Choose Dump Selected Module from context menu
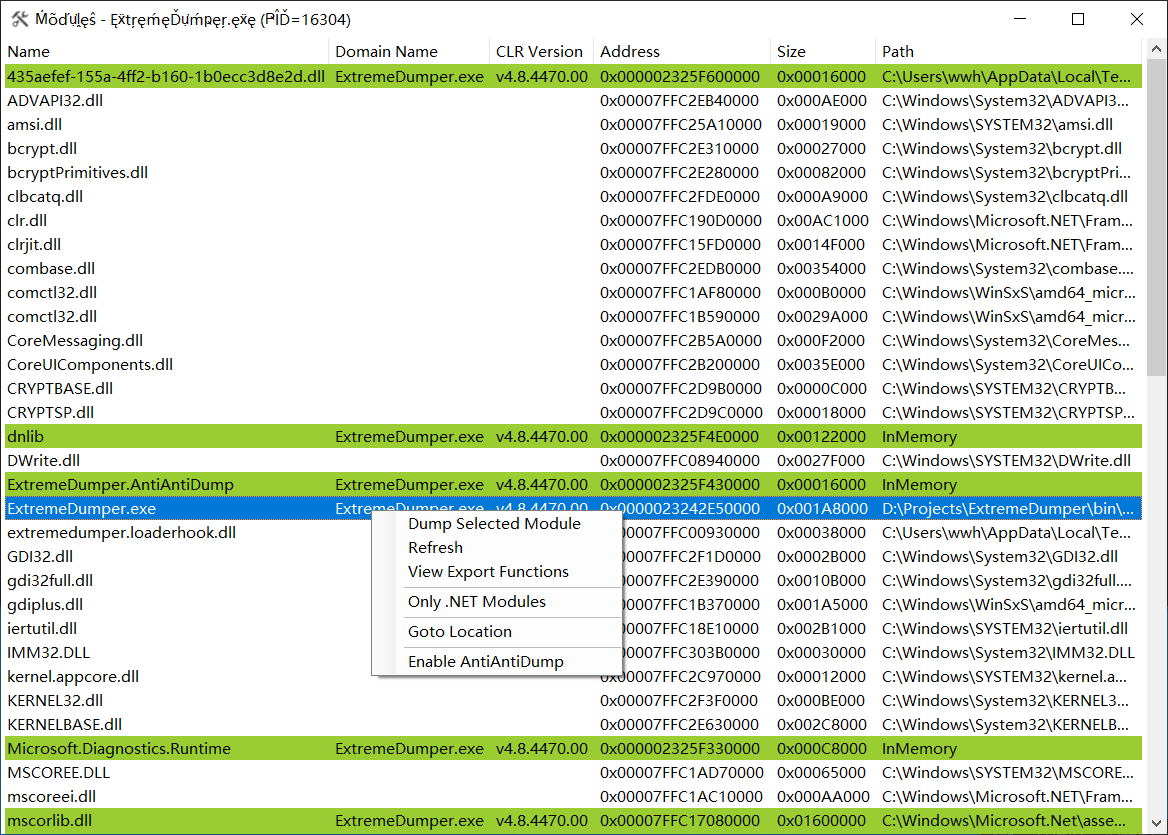The image size is (1168, 835). (495, 524)
